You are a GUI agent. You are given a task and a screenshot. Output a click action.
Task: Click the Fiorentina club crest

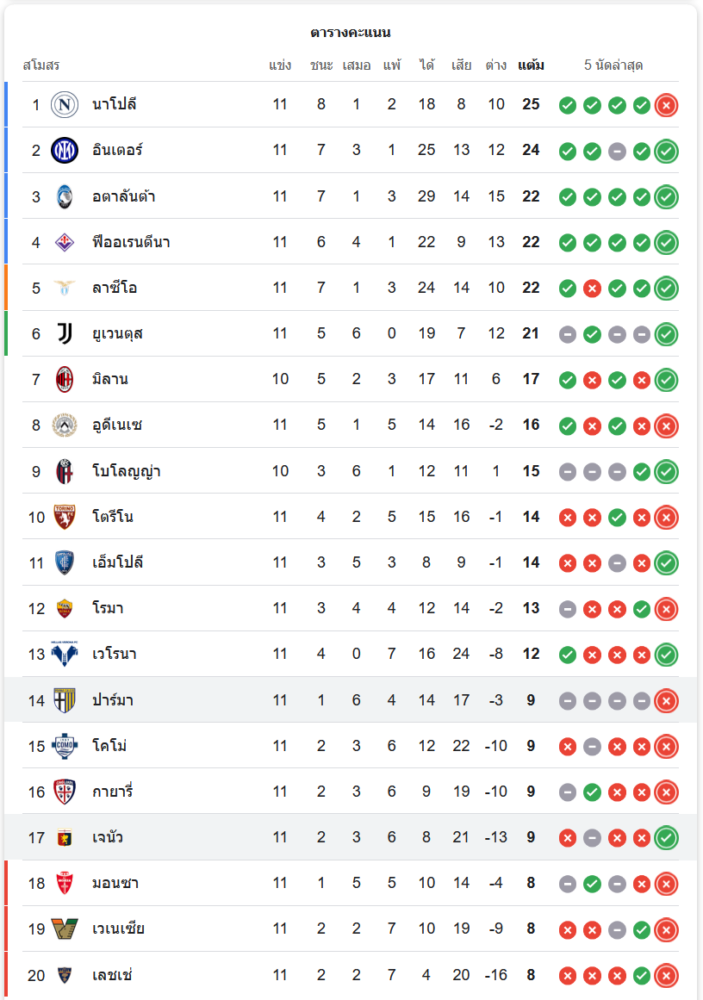click(65, 242)
